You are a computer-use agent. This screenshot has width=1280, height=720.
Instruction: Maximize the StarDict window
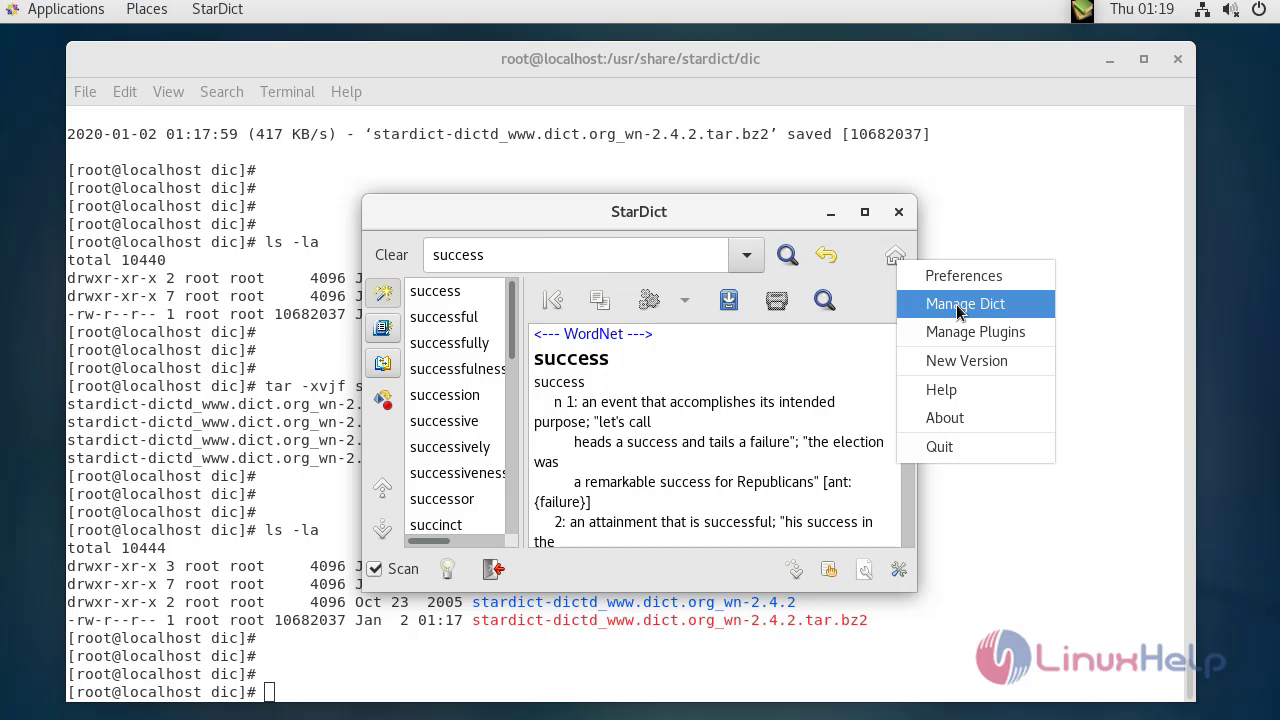(x=865, y=212)
